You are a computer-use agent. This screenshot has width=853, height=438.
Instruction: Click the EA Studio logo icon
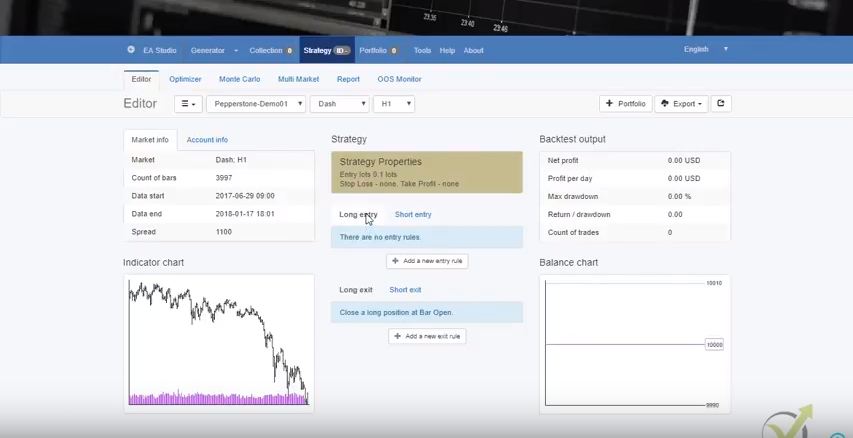coord(131,50)
